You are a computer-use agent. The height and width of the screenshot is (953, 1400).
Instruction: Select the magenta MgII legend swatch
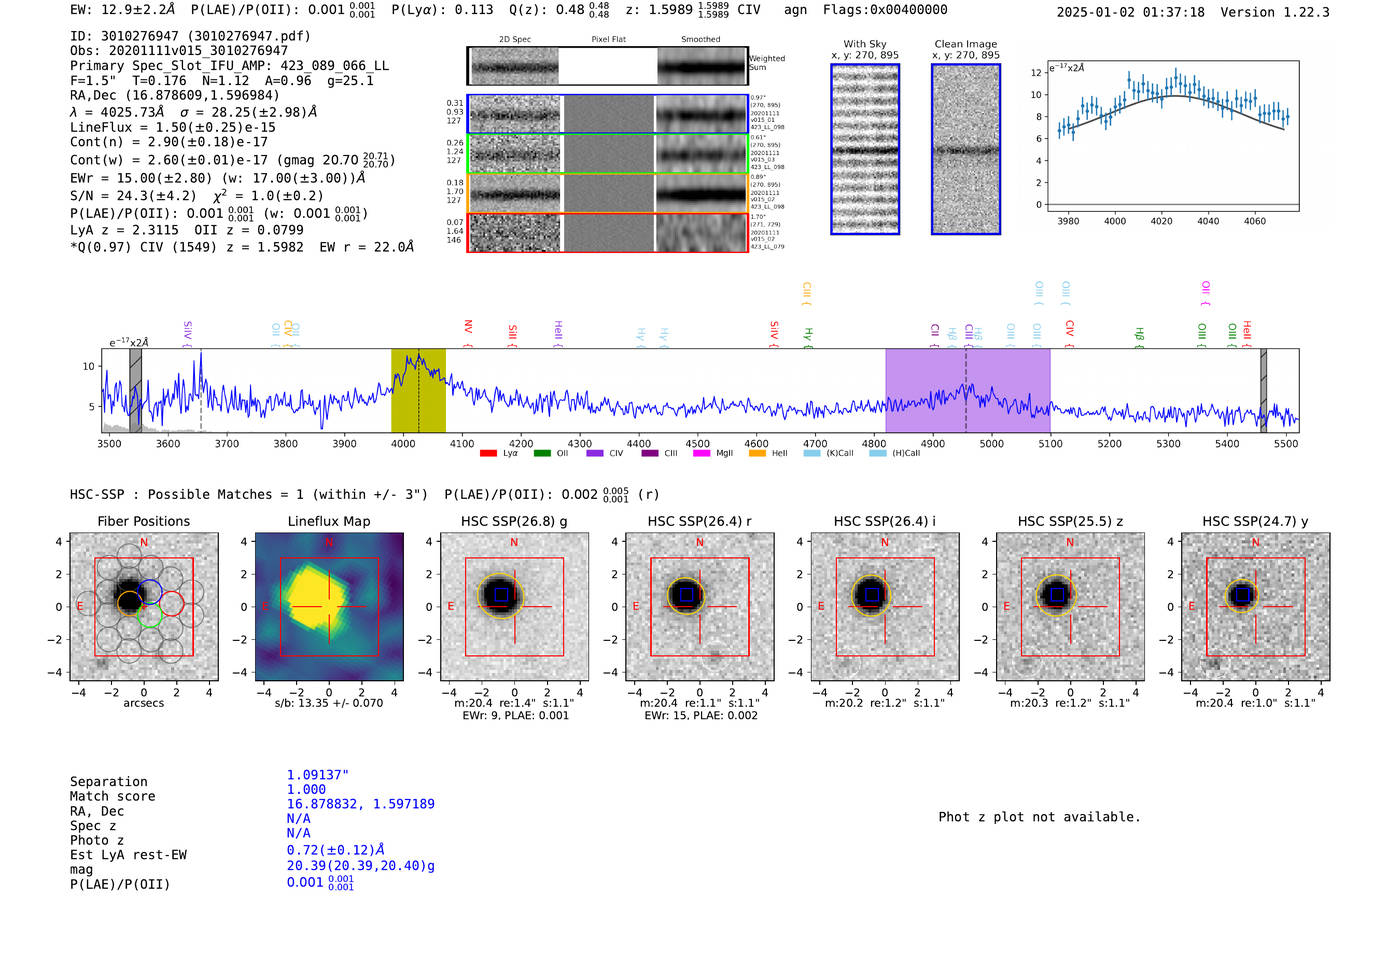click(x=702, y=453)
